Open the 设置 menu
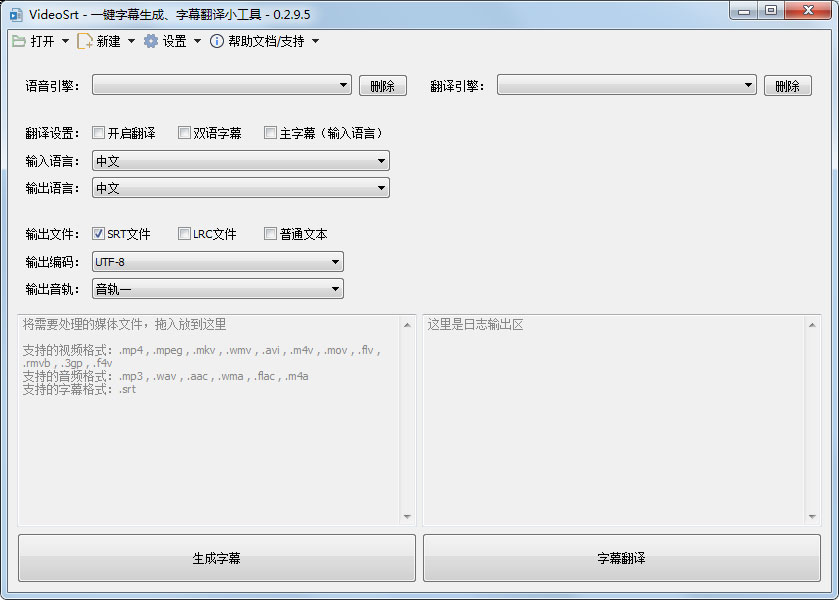The image size is (839, 600). point(174,41)
